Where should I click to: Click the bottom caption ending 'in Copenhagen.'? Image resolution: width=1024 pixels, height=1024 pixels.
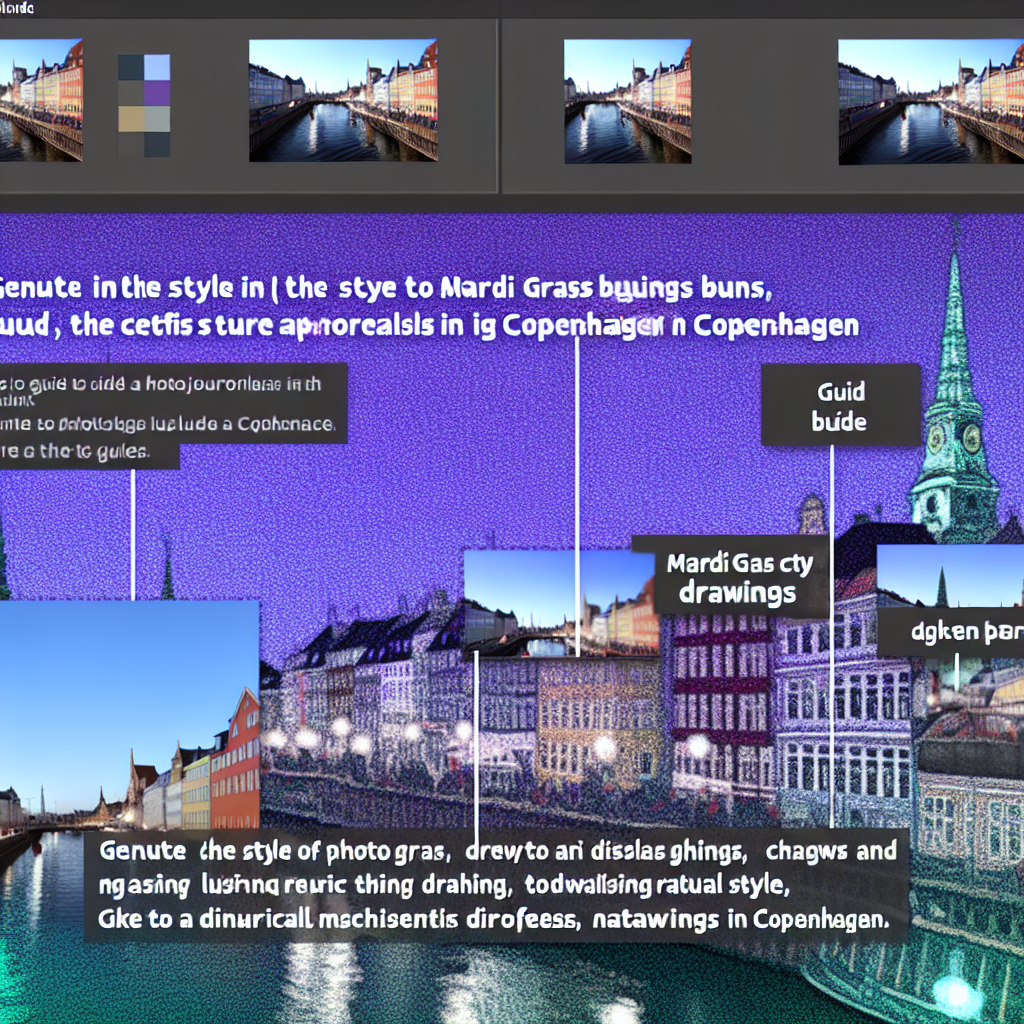[495, 885]
